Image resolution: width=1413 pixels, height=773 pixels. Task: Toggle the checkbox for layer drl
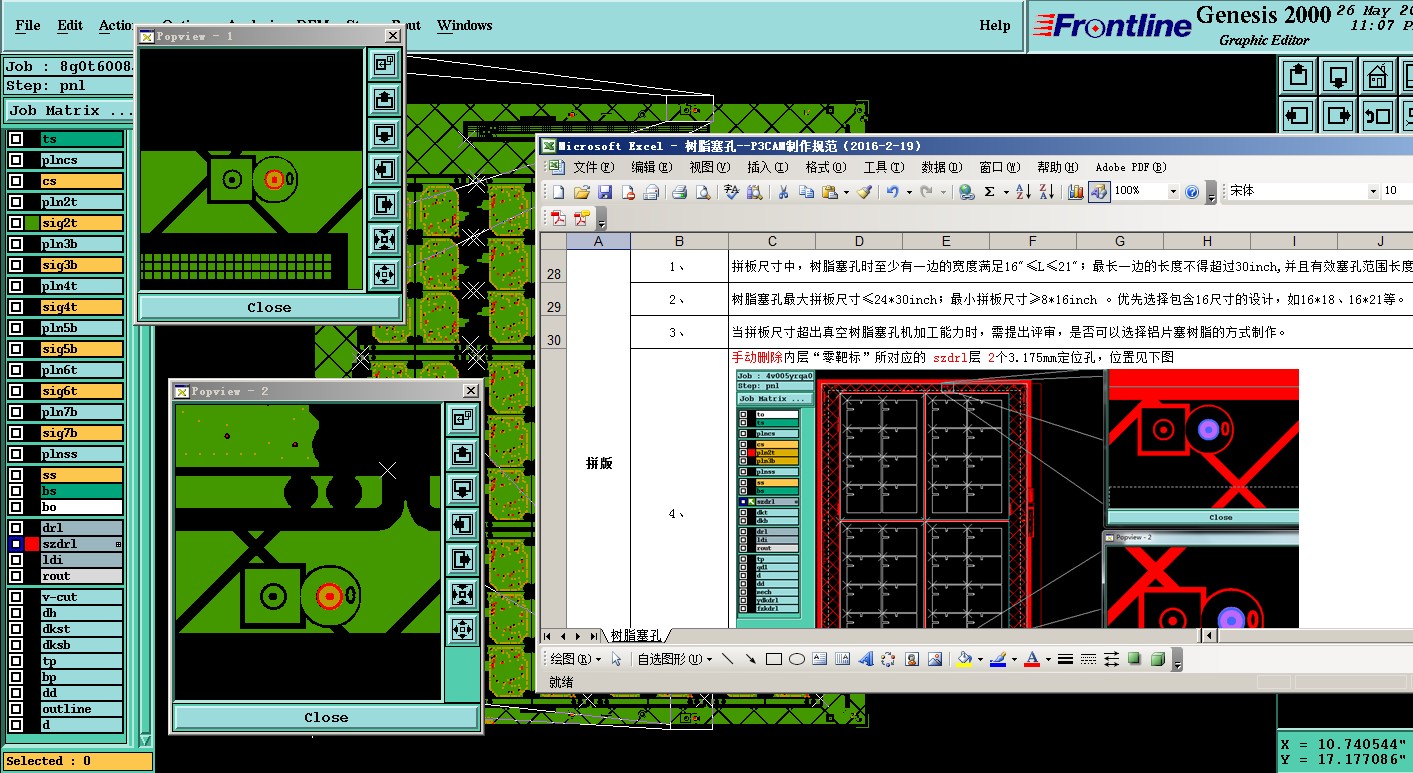(16, 528)
